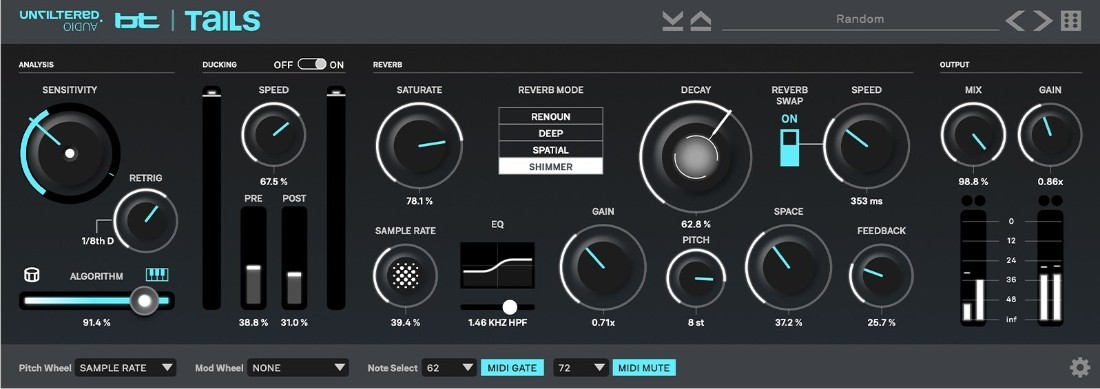Open settings with the gear icon
Screen dimensions: 1100x389
pos(1079,367)
